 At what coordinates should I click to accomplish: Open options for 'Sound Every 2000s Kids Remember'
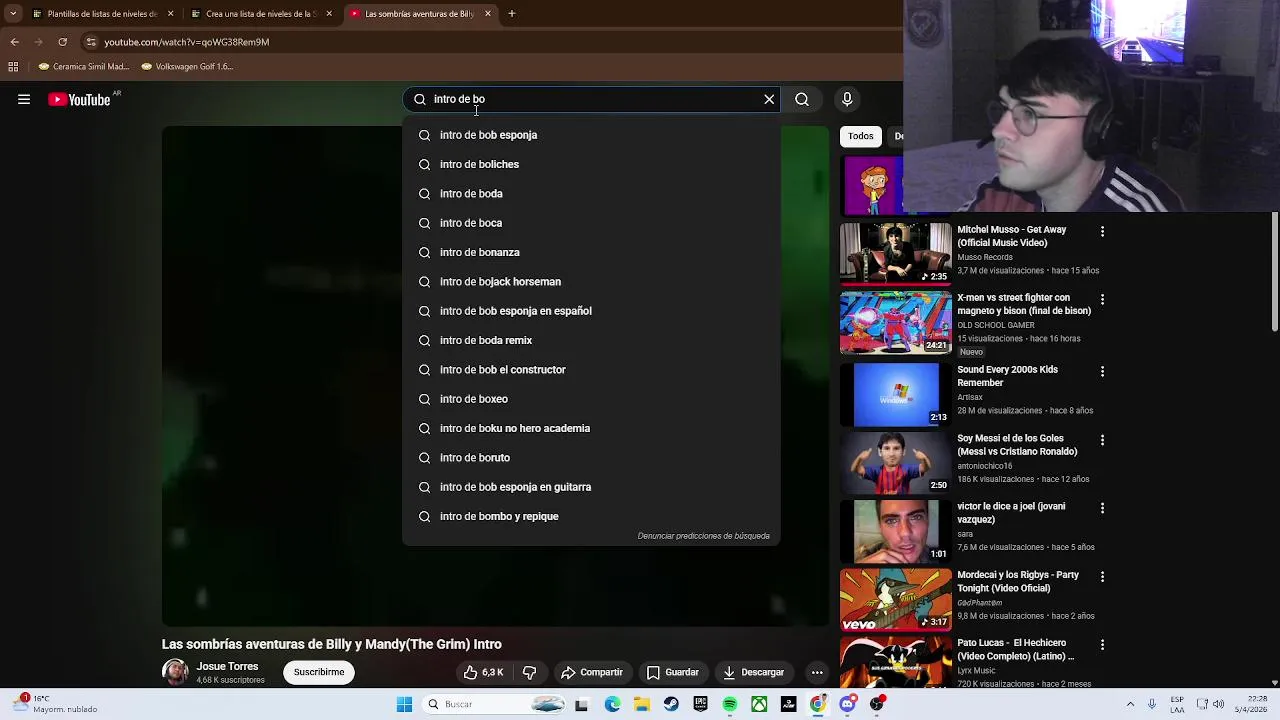point(1102,371)
